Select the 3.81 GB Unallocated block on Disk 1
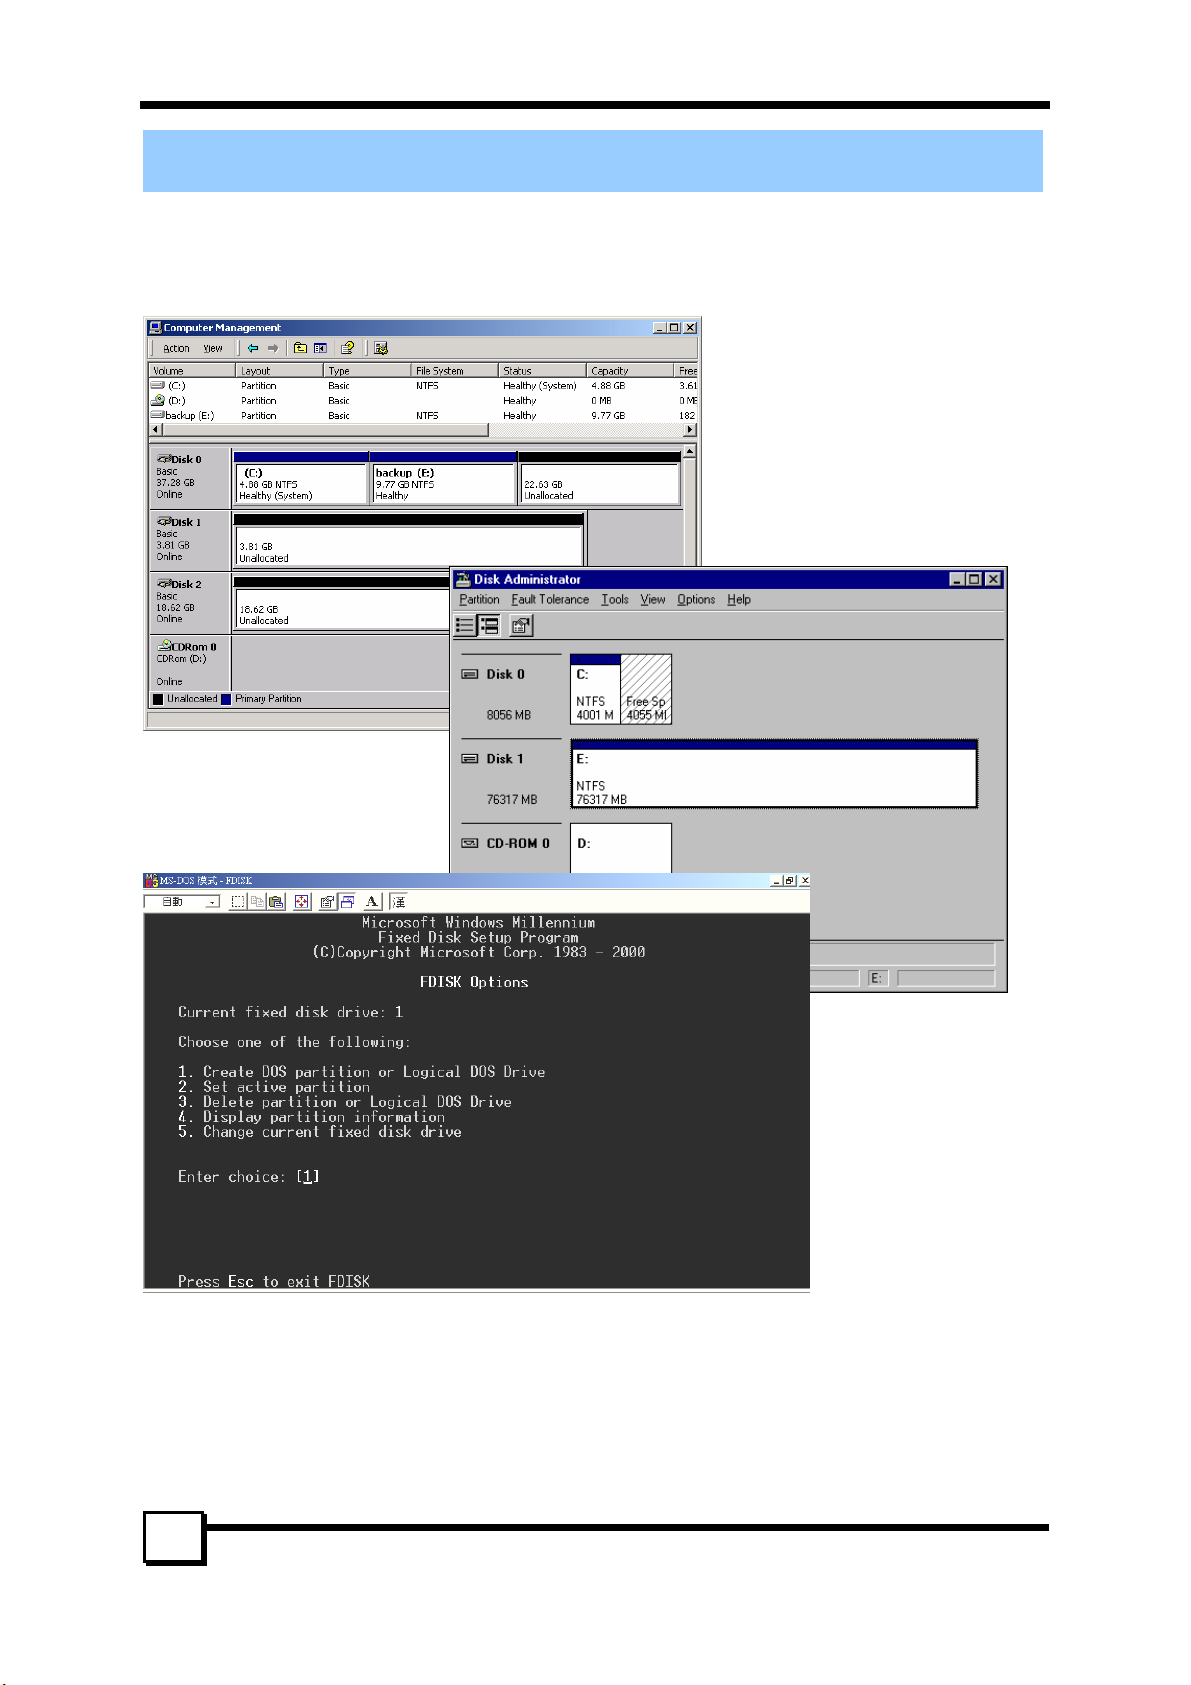 point(408,540)
